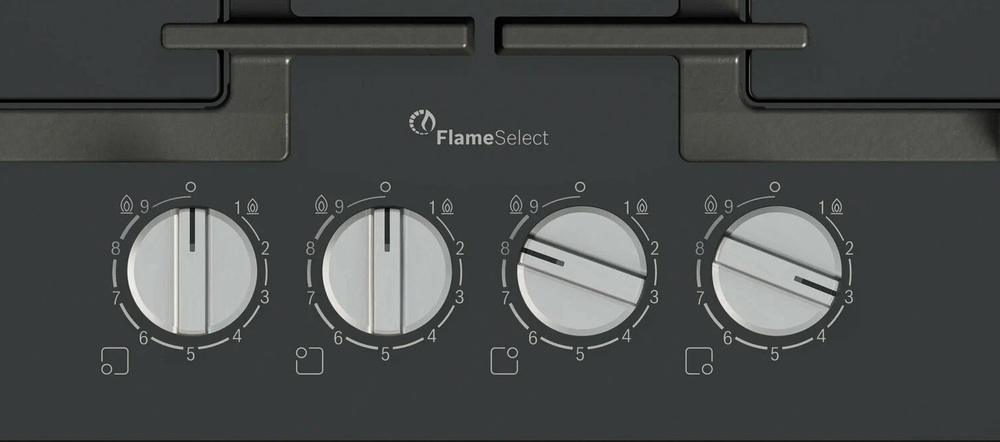Viewport: 1000px width, 442px height.
Task: Click number 5 below the first knob
Action: pyautogui.click(x=191, y=355)
